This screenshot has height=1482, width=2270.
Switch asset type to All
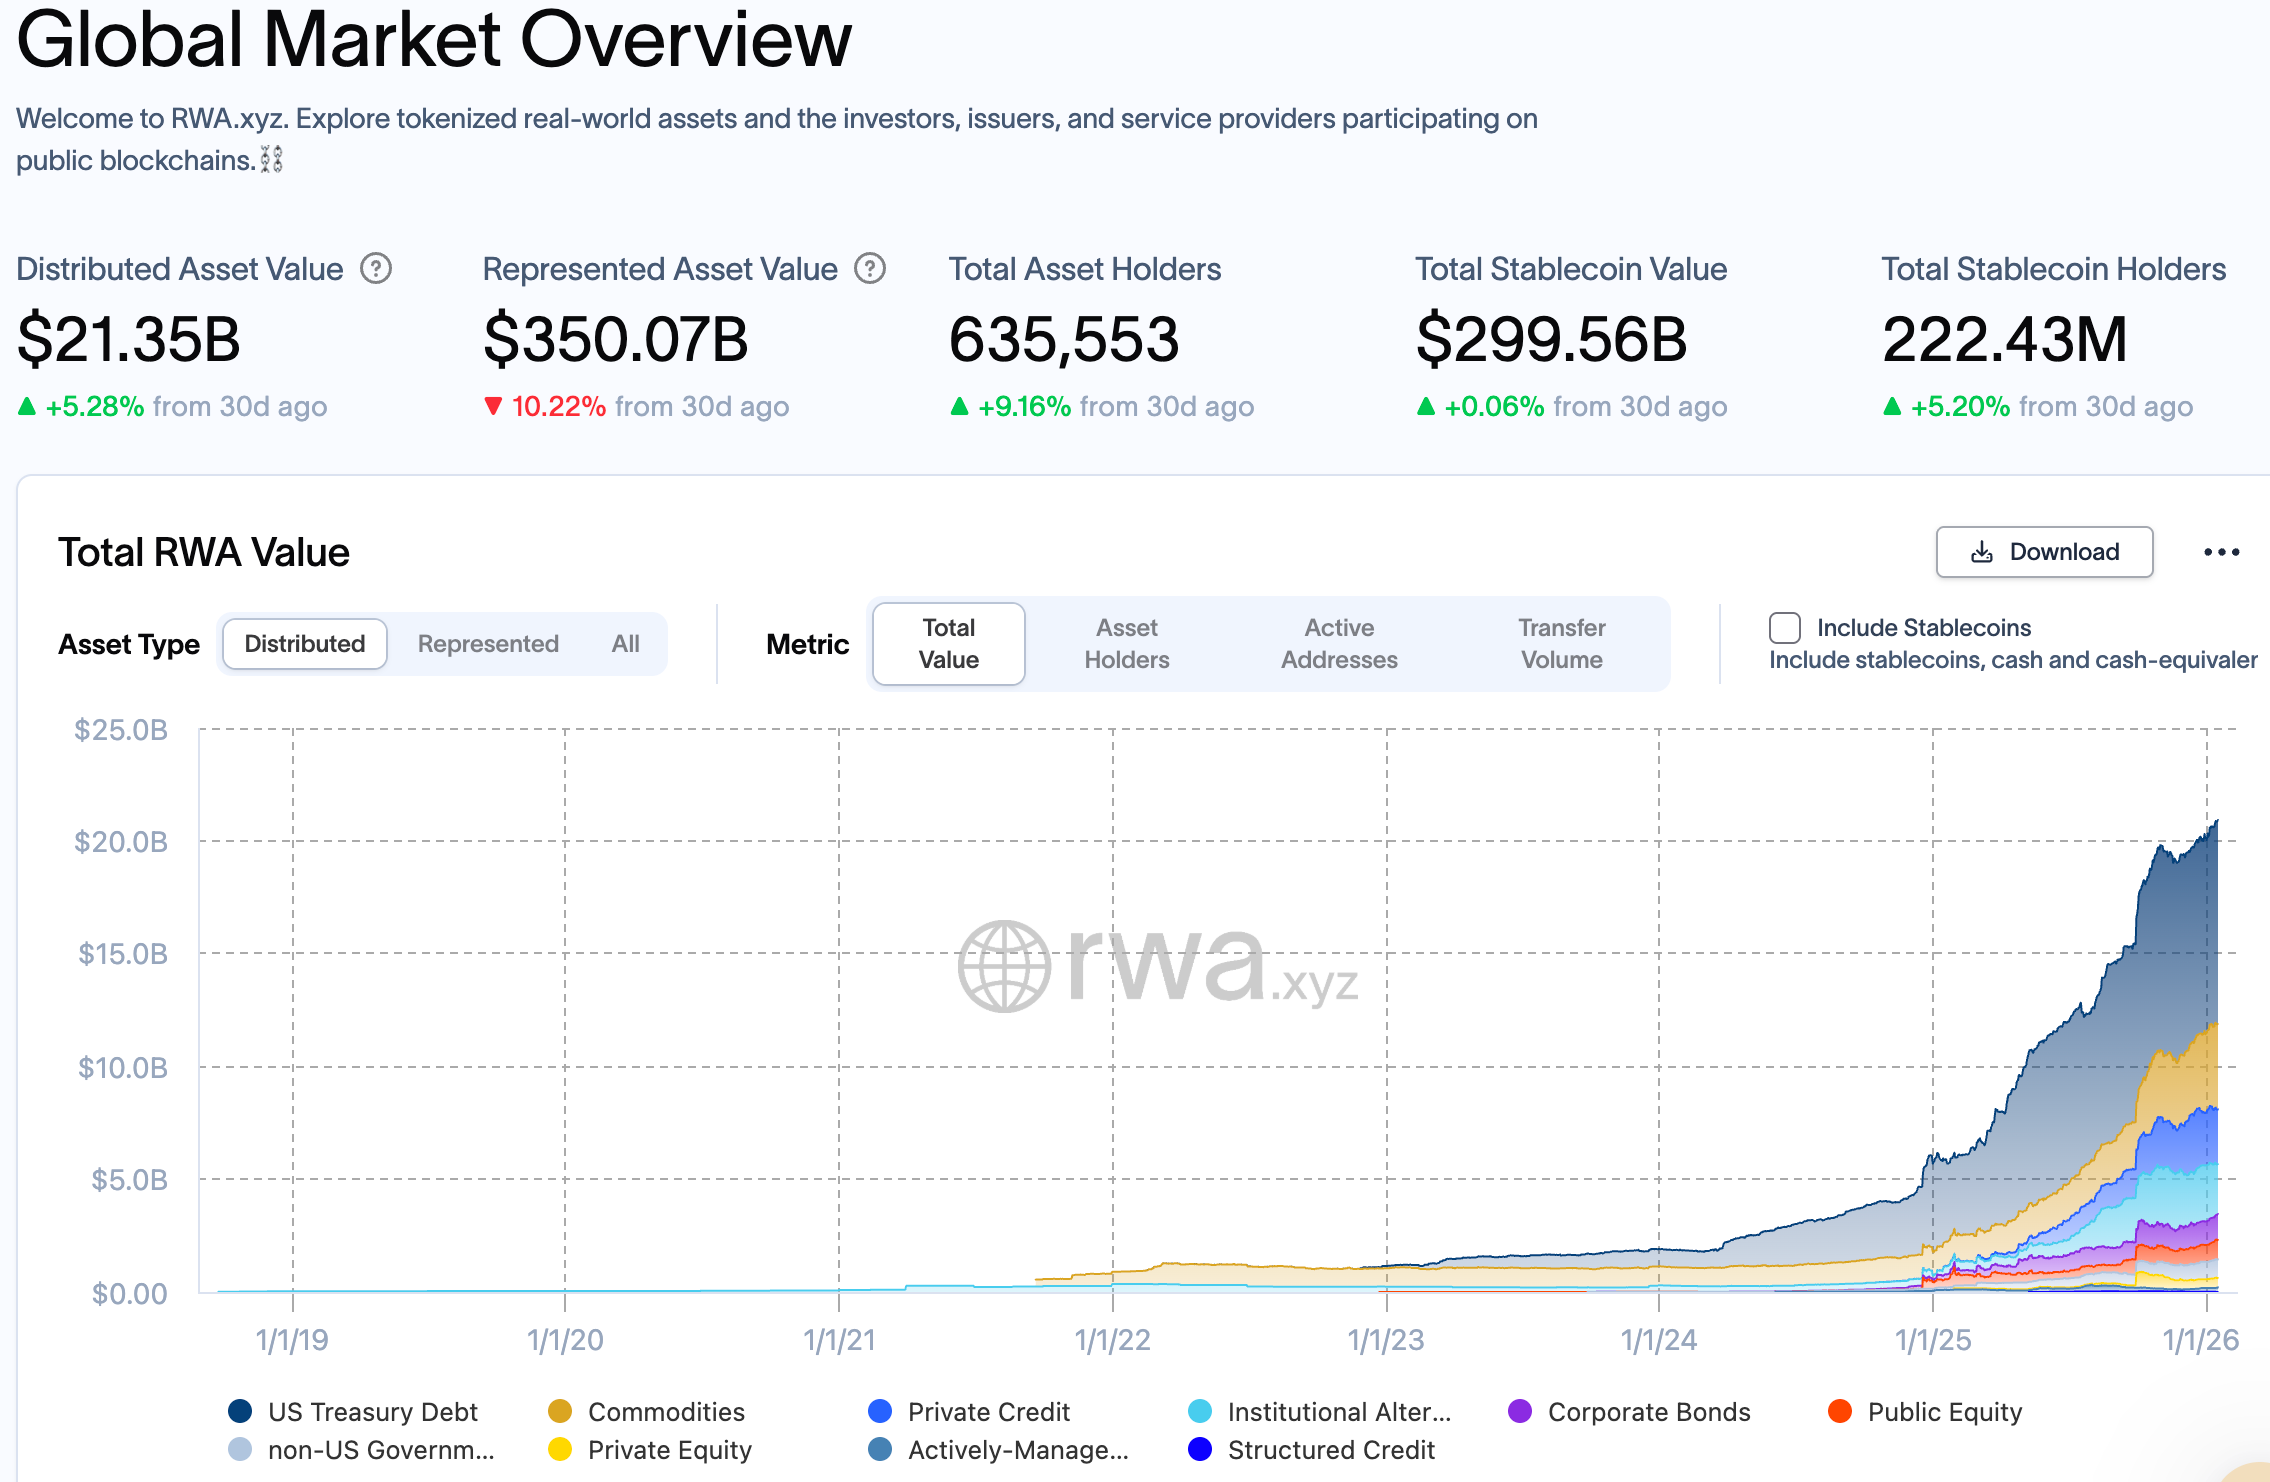pos(626,644)
